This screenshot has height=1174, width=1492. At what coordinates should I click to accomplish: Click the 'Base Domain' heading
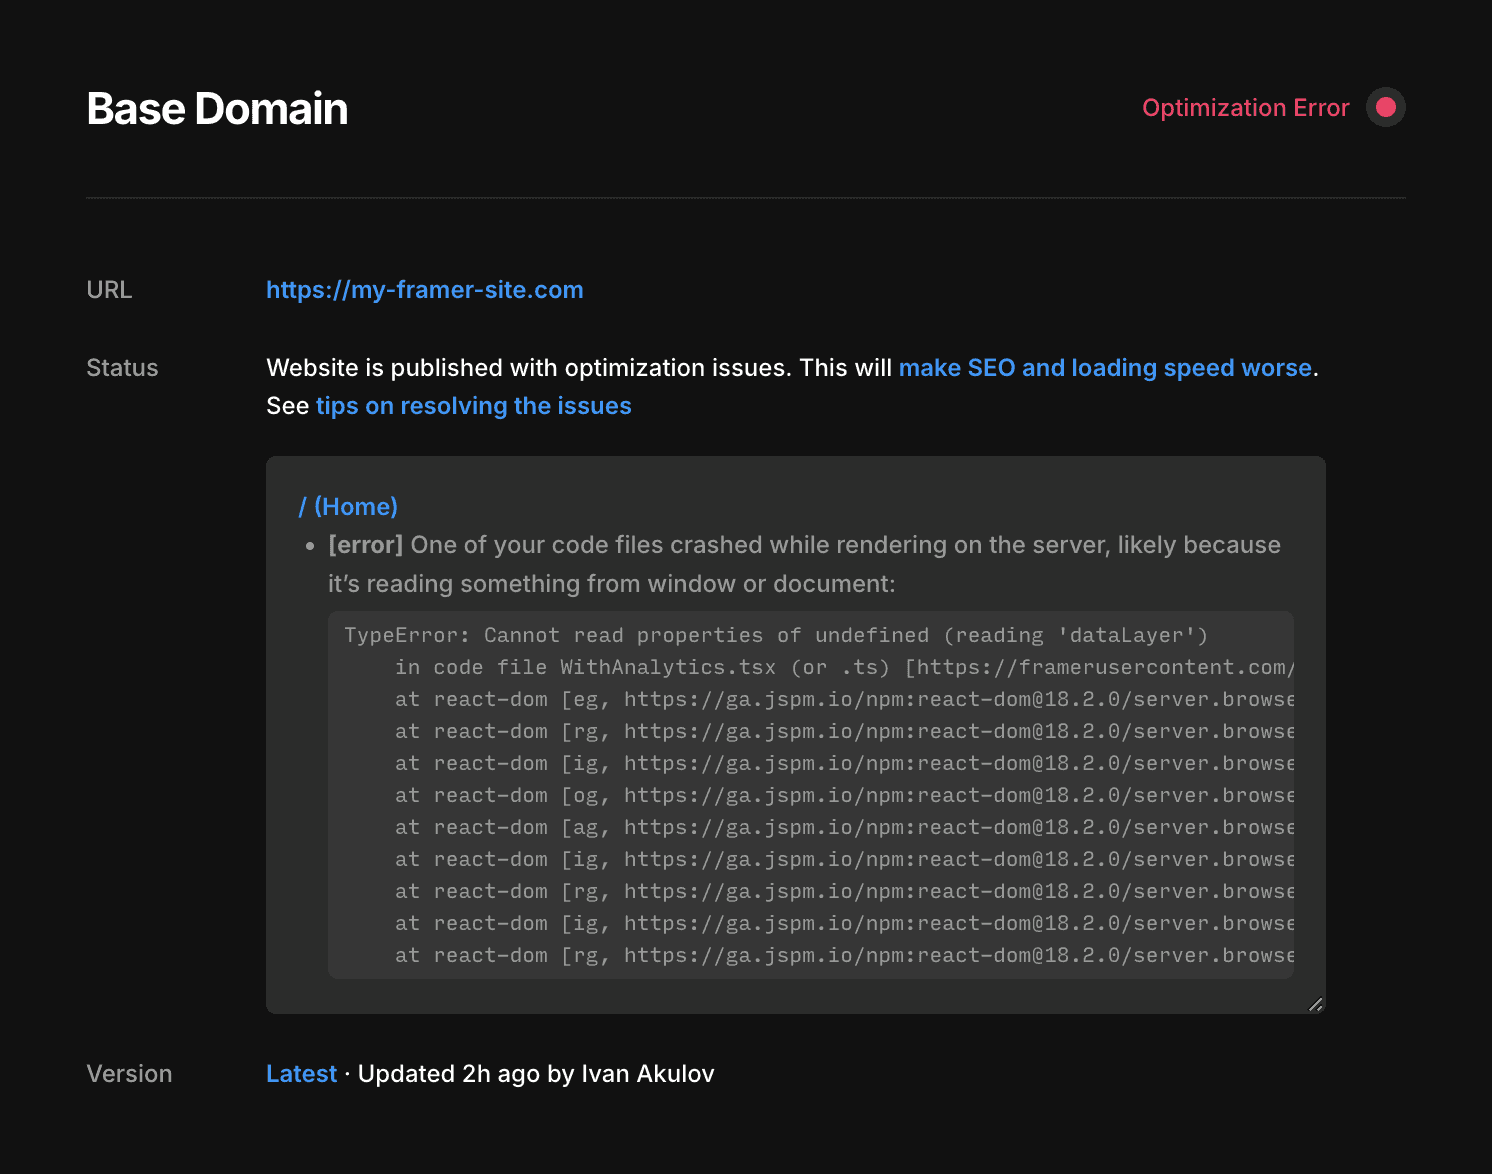tap(217, 109)
